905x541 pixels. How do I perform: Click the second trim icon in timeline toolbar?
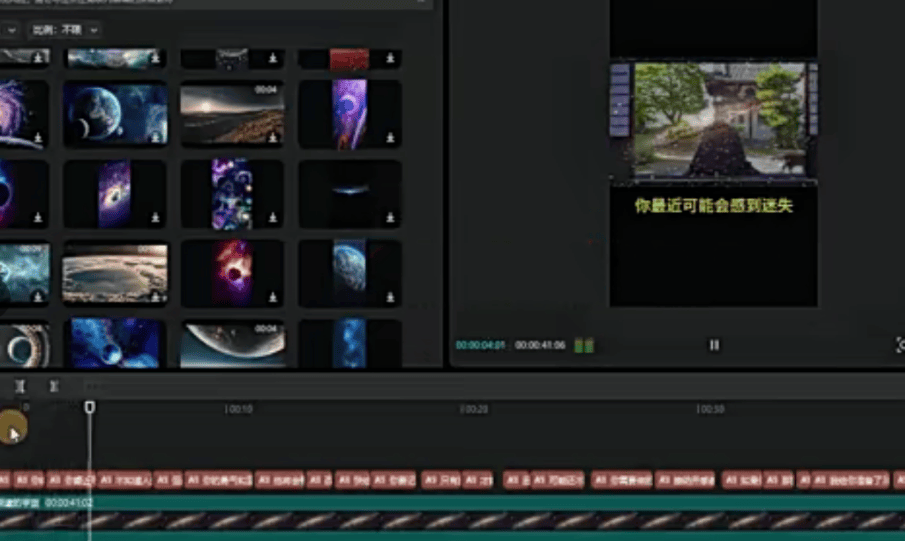[x=54, y=386]
